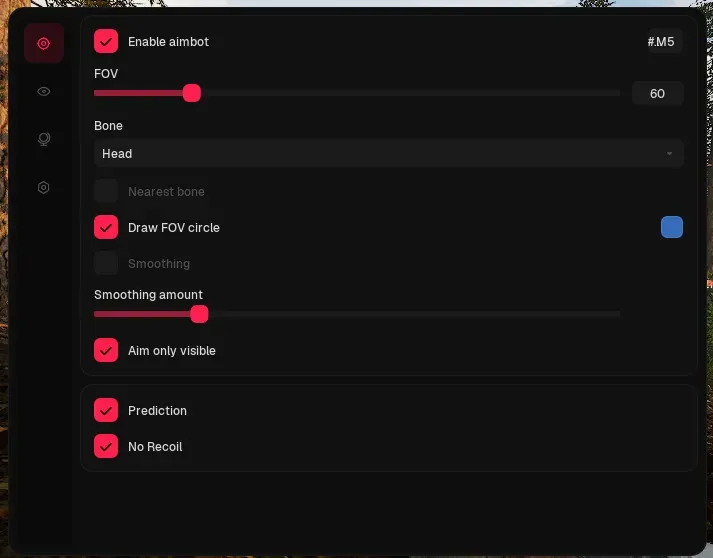Enable the Smoothing checkbox
Viewport: 713px width, 558px height.
(106, 263)
